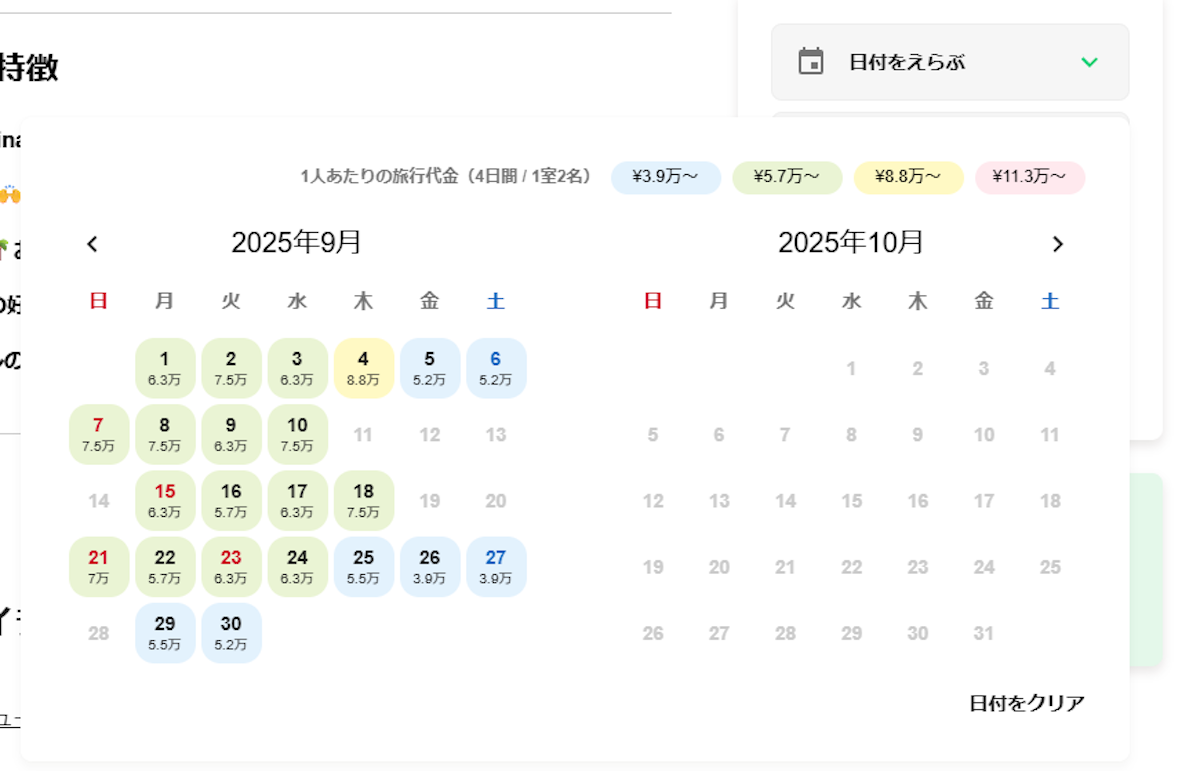Click 日付をクリア to clear dates
The image size is (1200, 771).
[1026, 703]
